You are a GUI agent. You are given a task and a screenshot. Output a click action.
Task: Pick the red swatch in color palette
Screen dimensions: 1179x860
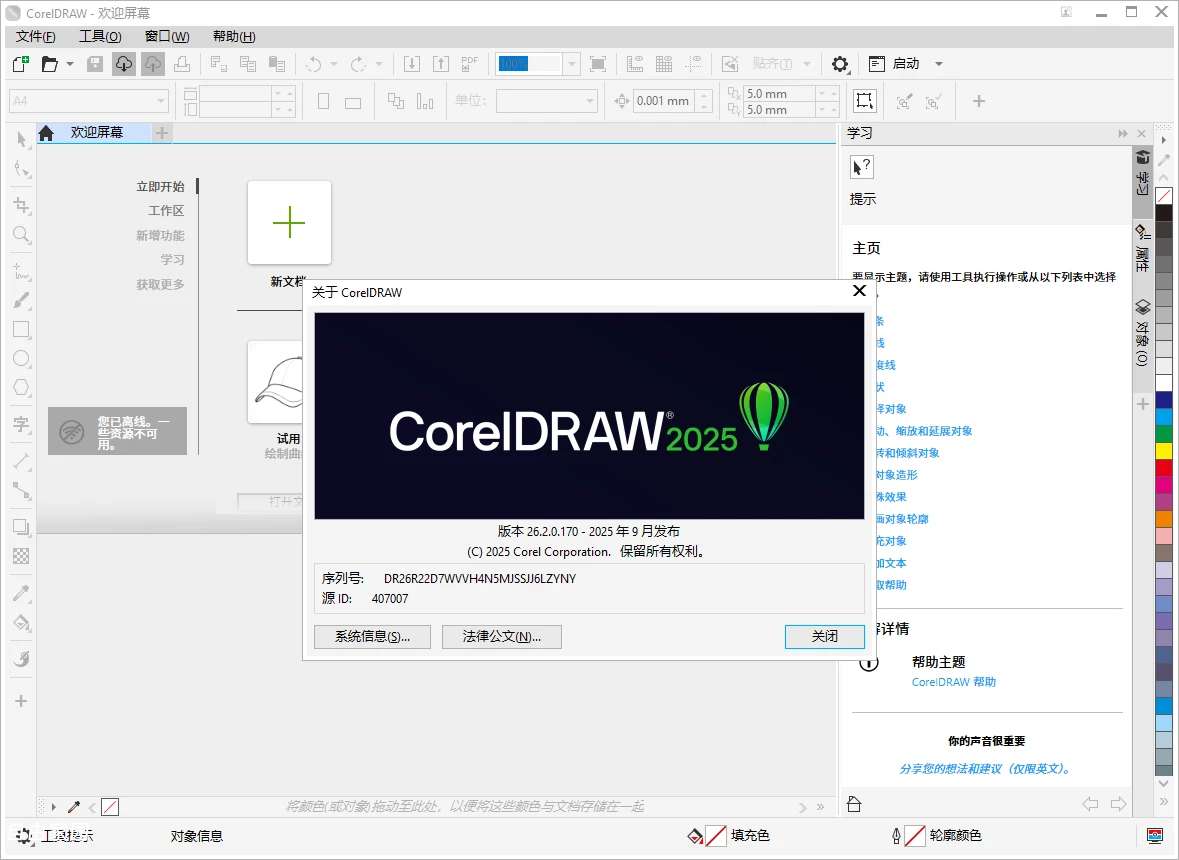point(1164,467)
